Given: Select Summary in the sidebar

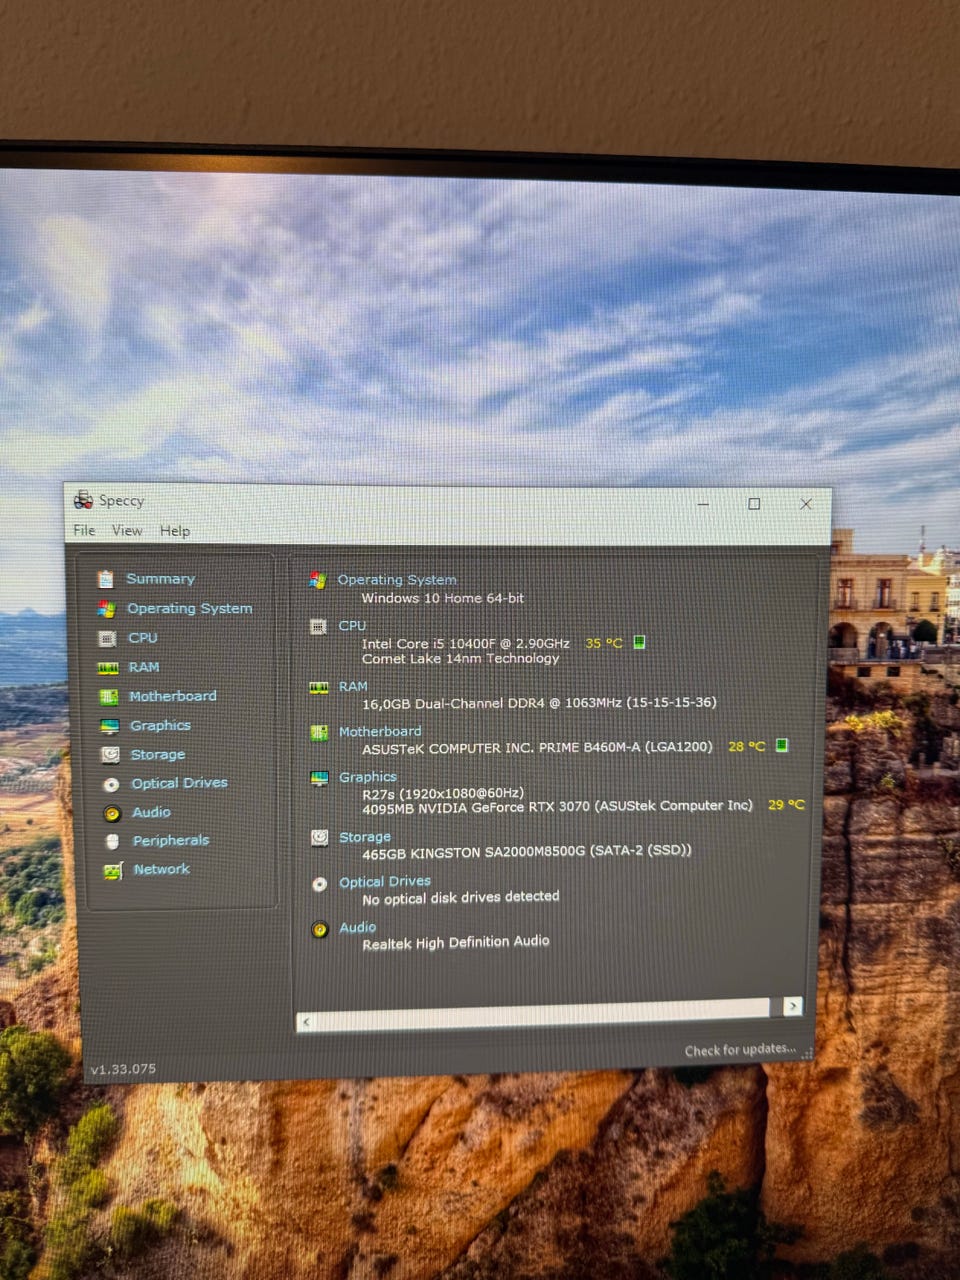Looking at the screenshot, I should pos(160,579).
